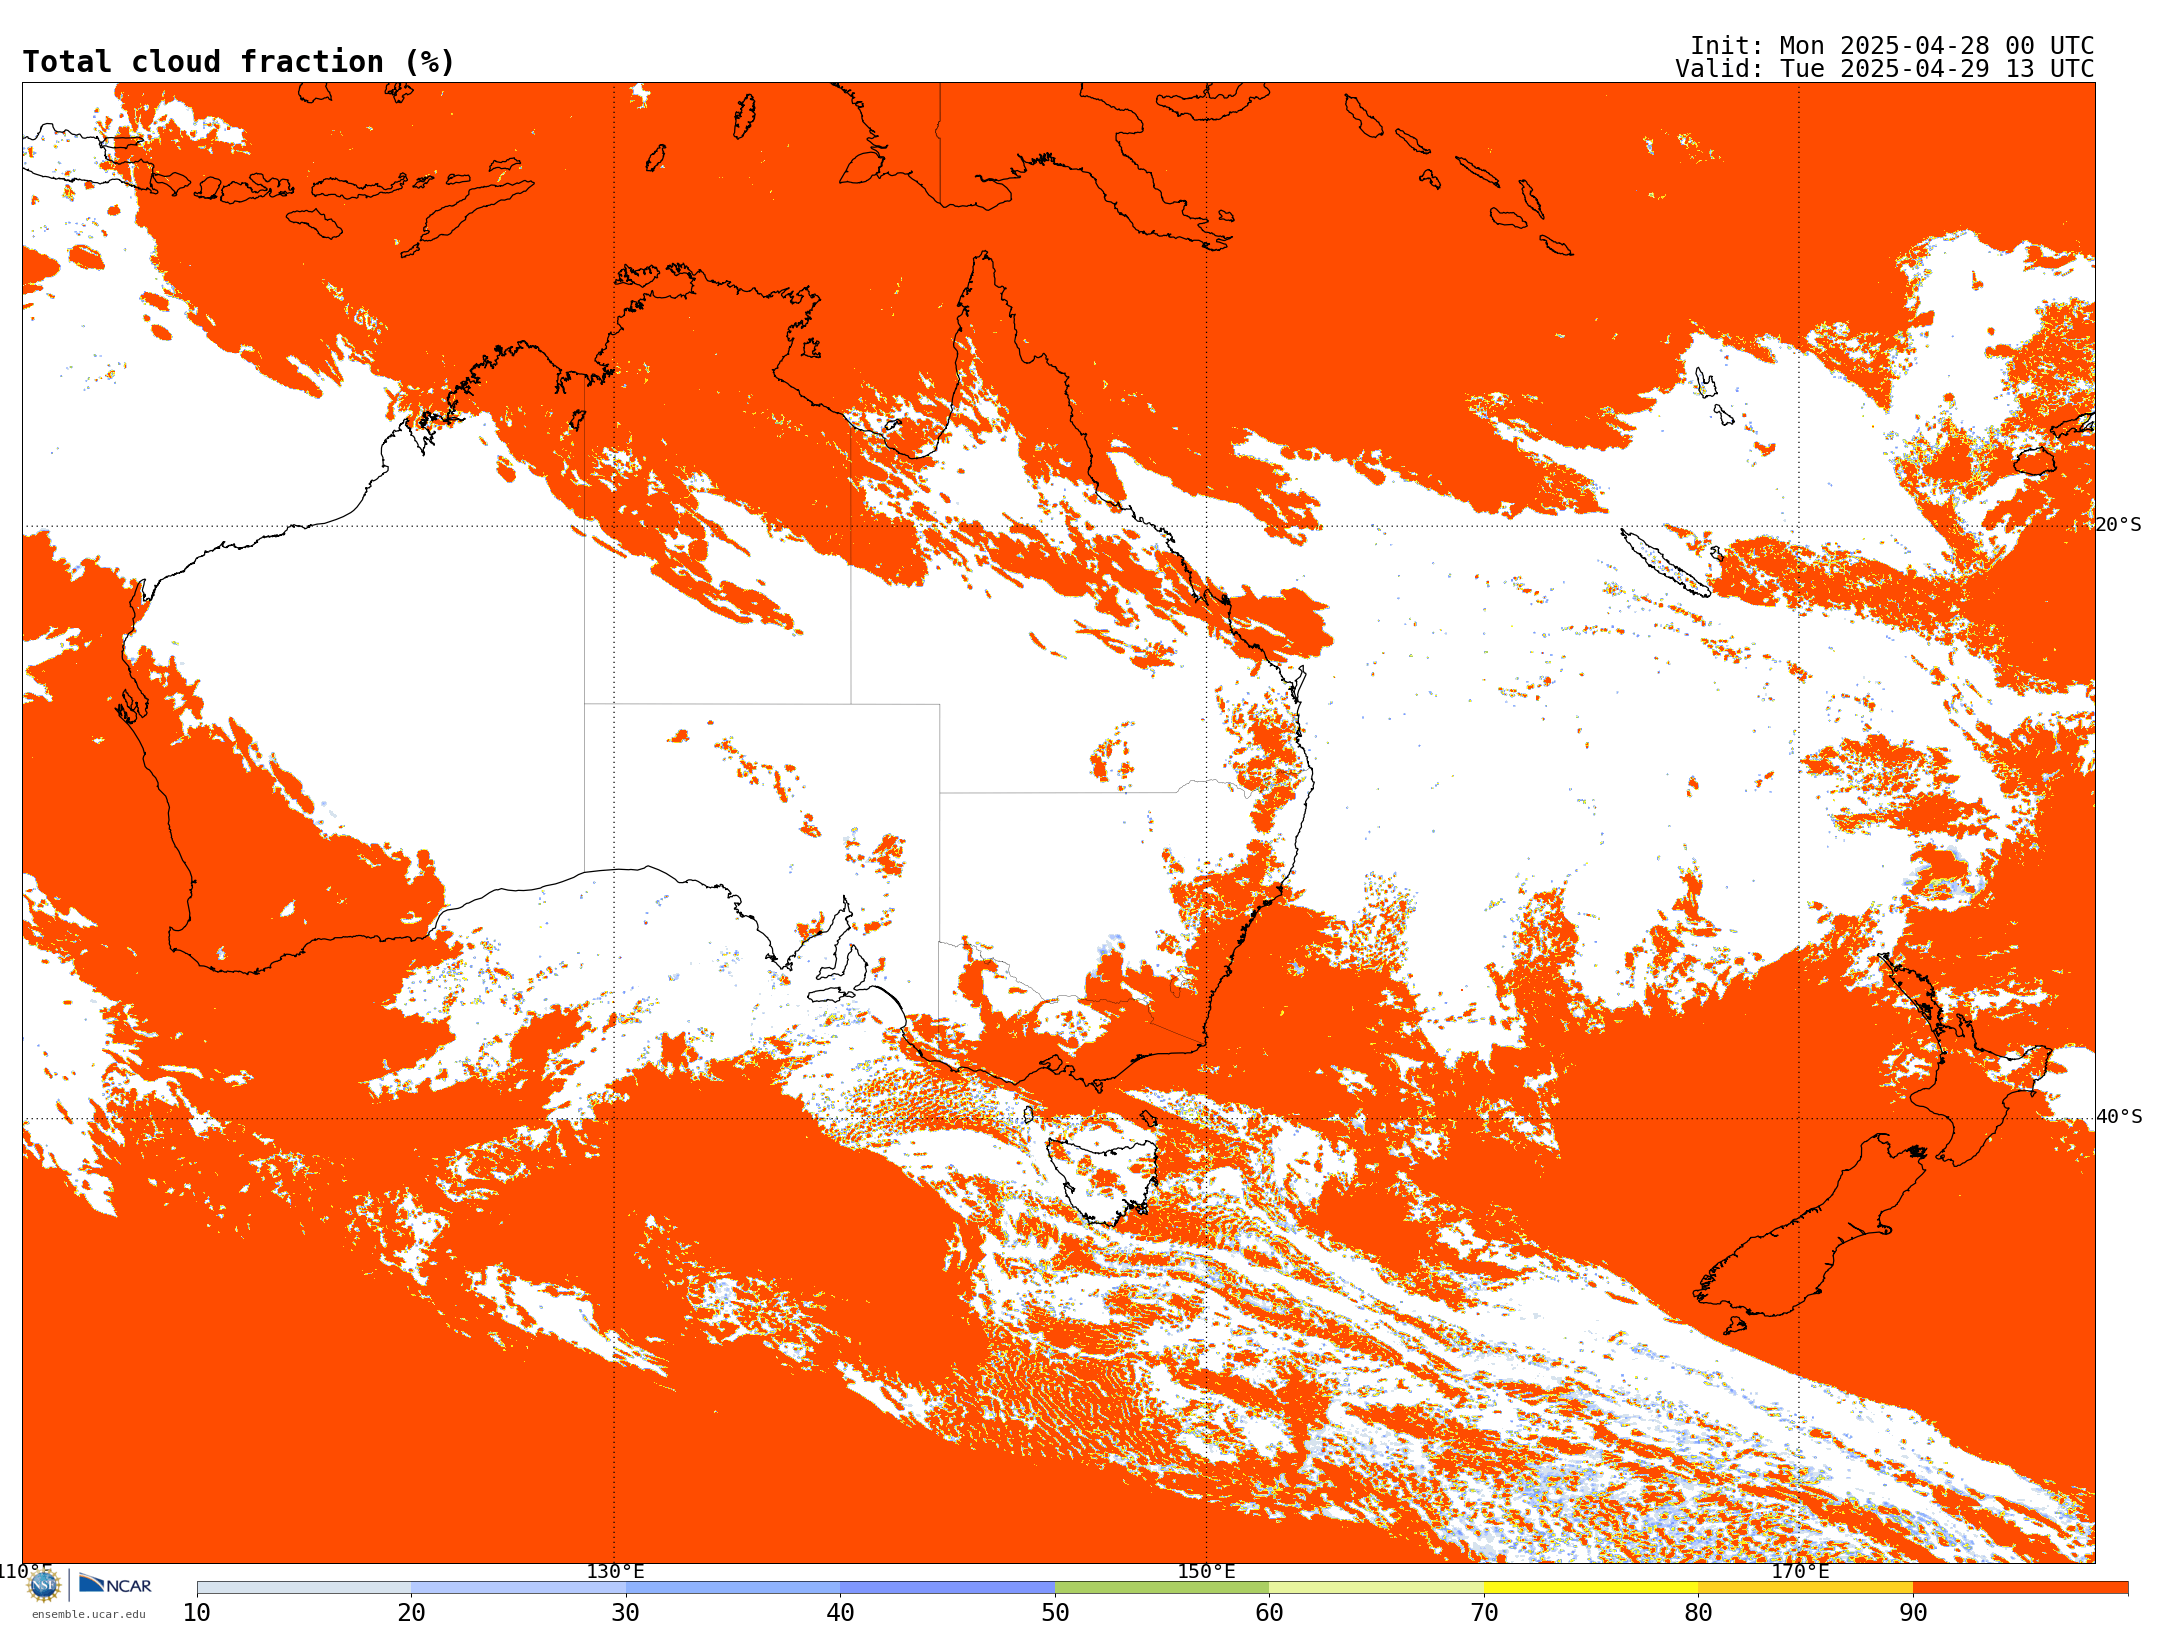This screenshot has width=2160, height=1626.
Task: Click Tasmania on the map
Action: pos(1103,1181)
